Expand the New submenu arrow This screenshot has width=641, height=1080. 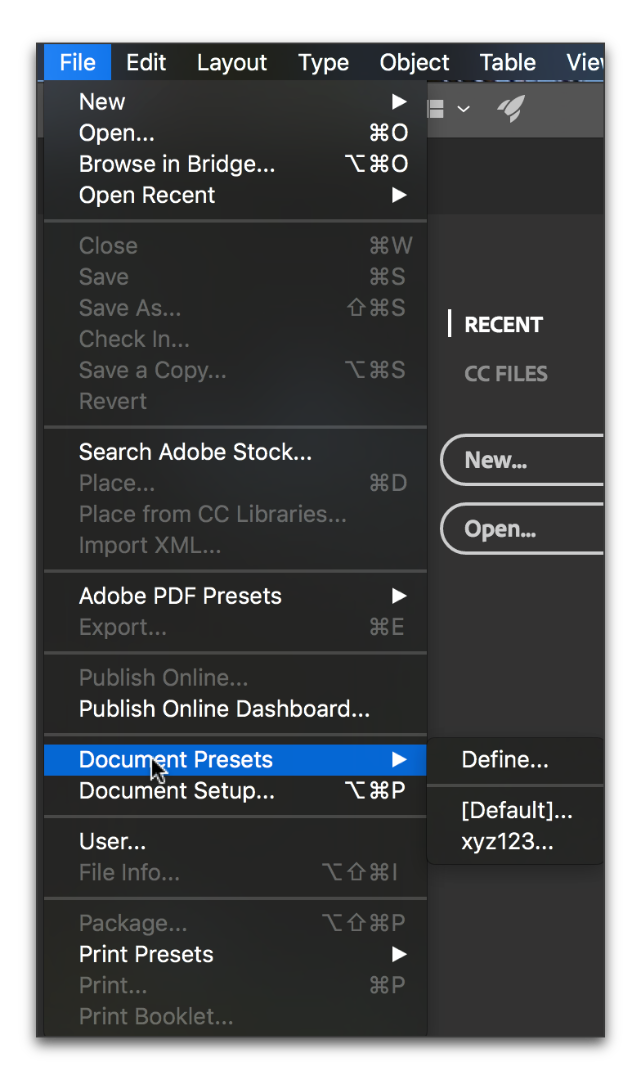click(398, 101)
